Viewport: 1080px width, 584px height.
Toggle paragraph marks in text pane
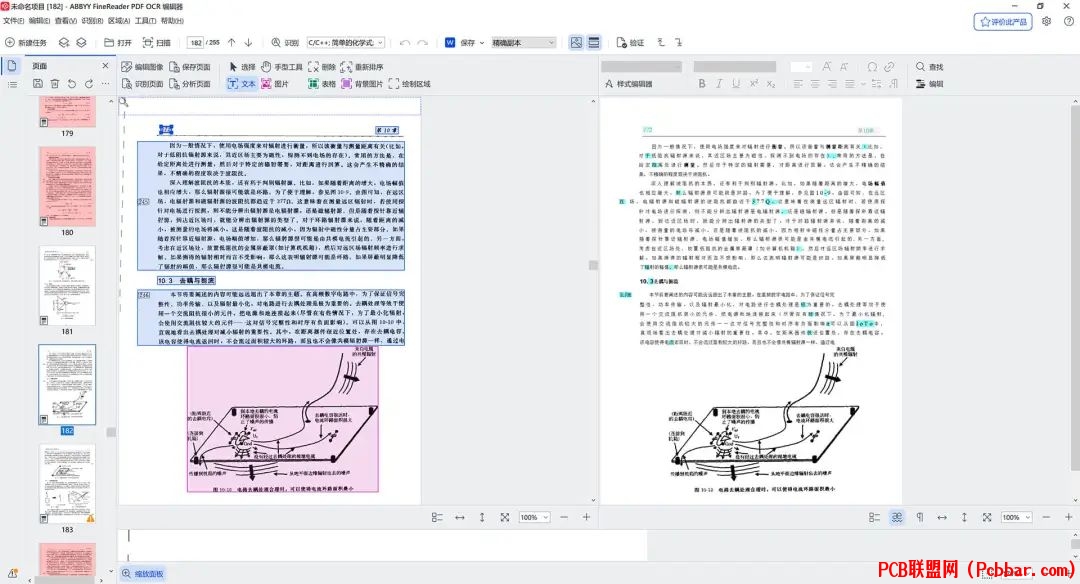920,517
